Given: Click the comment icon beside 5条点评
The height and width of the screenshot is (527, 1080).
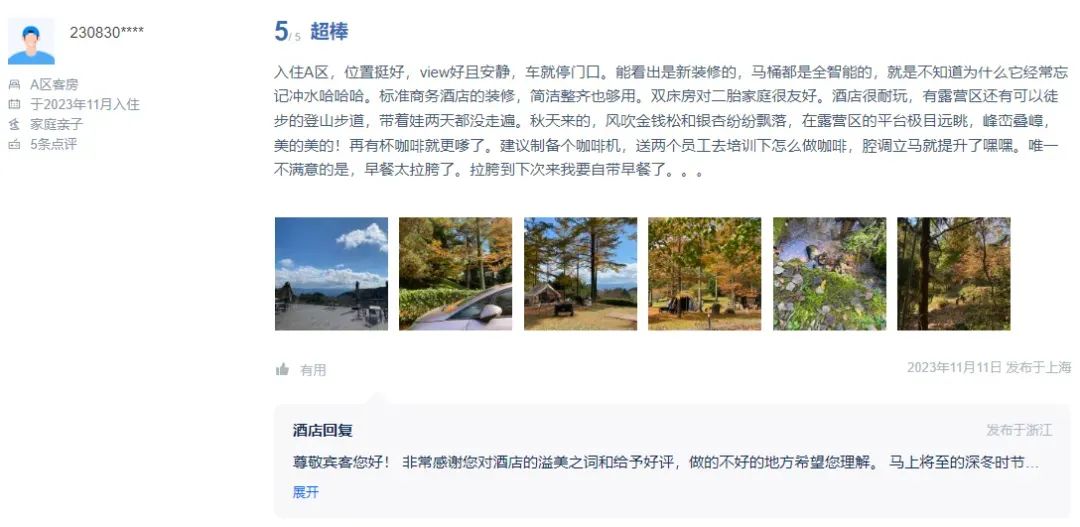Looking at the screenshot, I should point(14,145).
